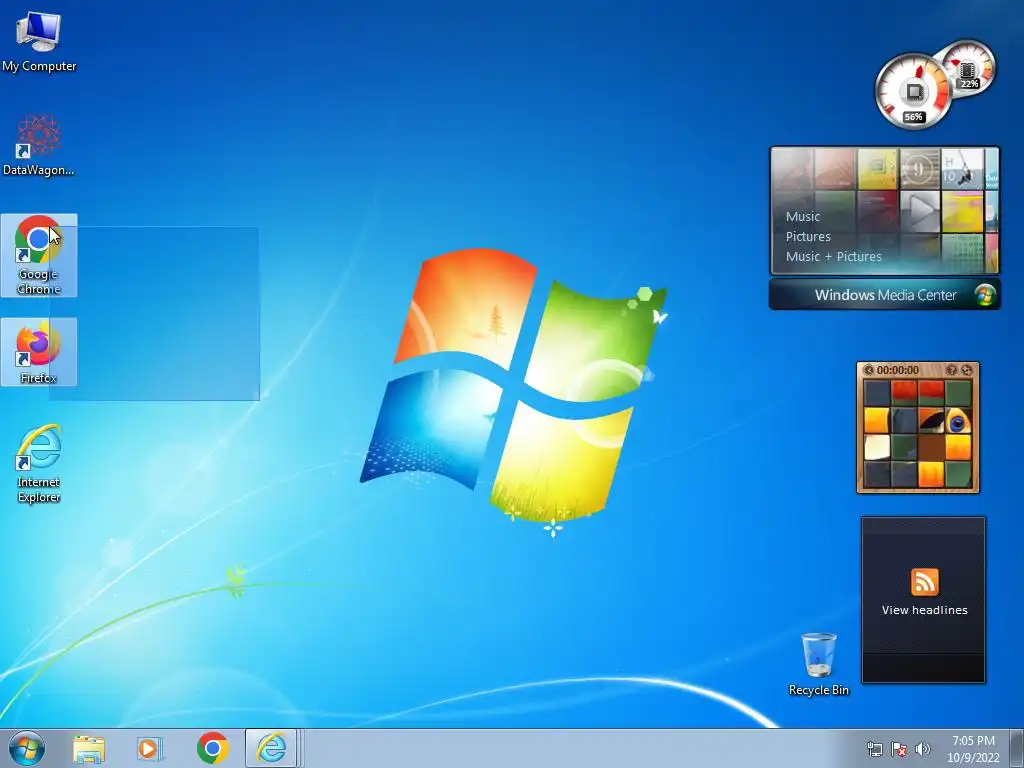
Task: Open My Computer desktop icon
Action: [39, 42]
